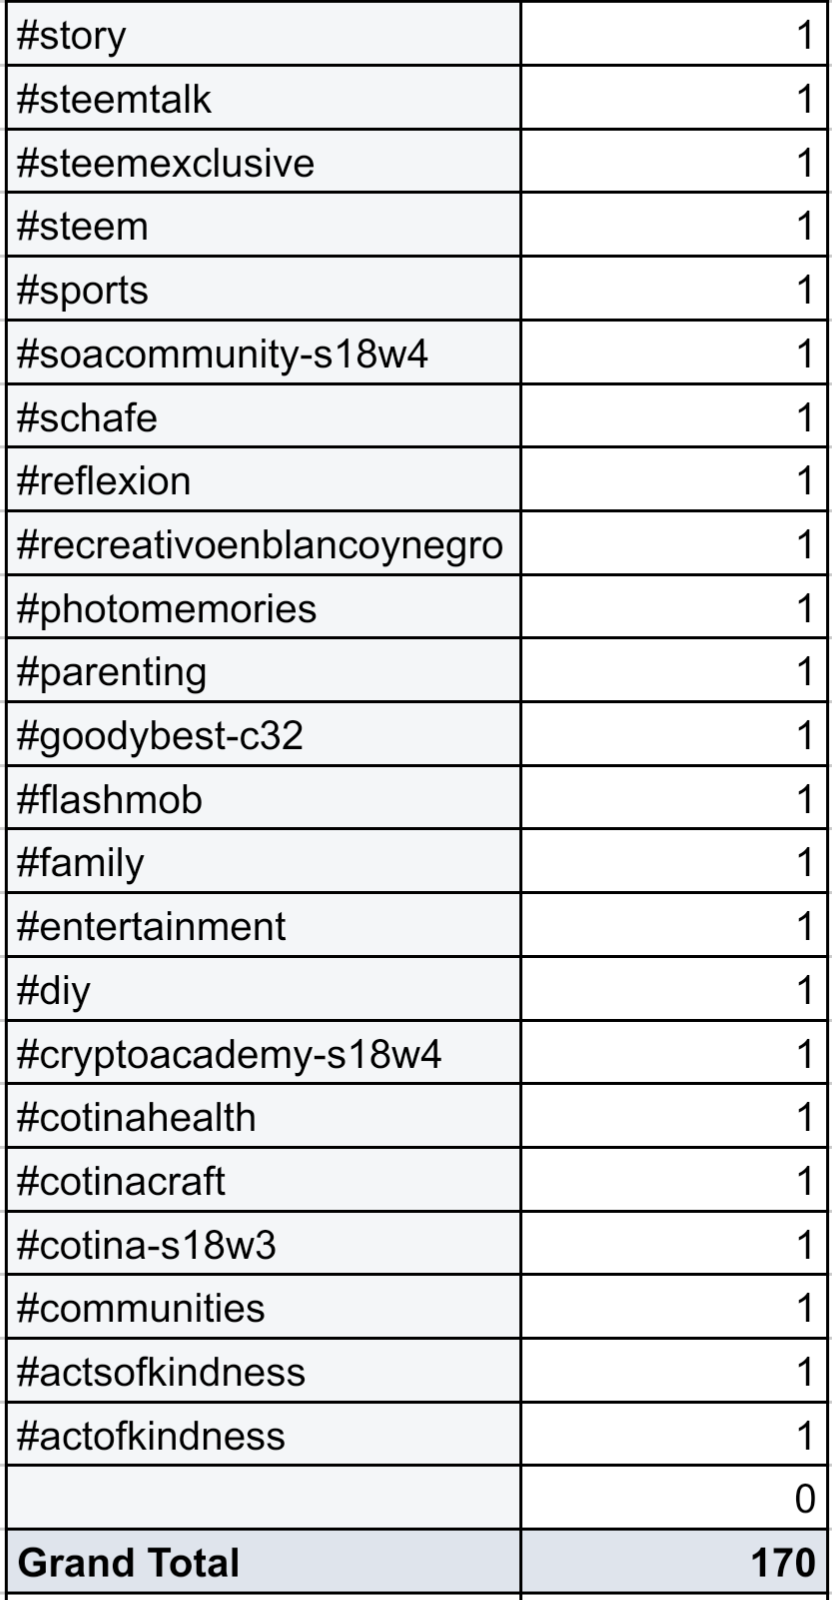Select the #steemexclusive cell

pos(264,163)
